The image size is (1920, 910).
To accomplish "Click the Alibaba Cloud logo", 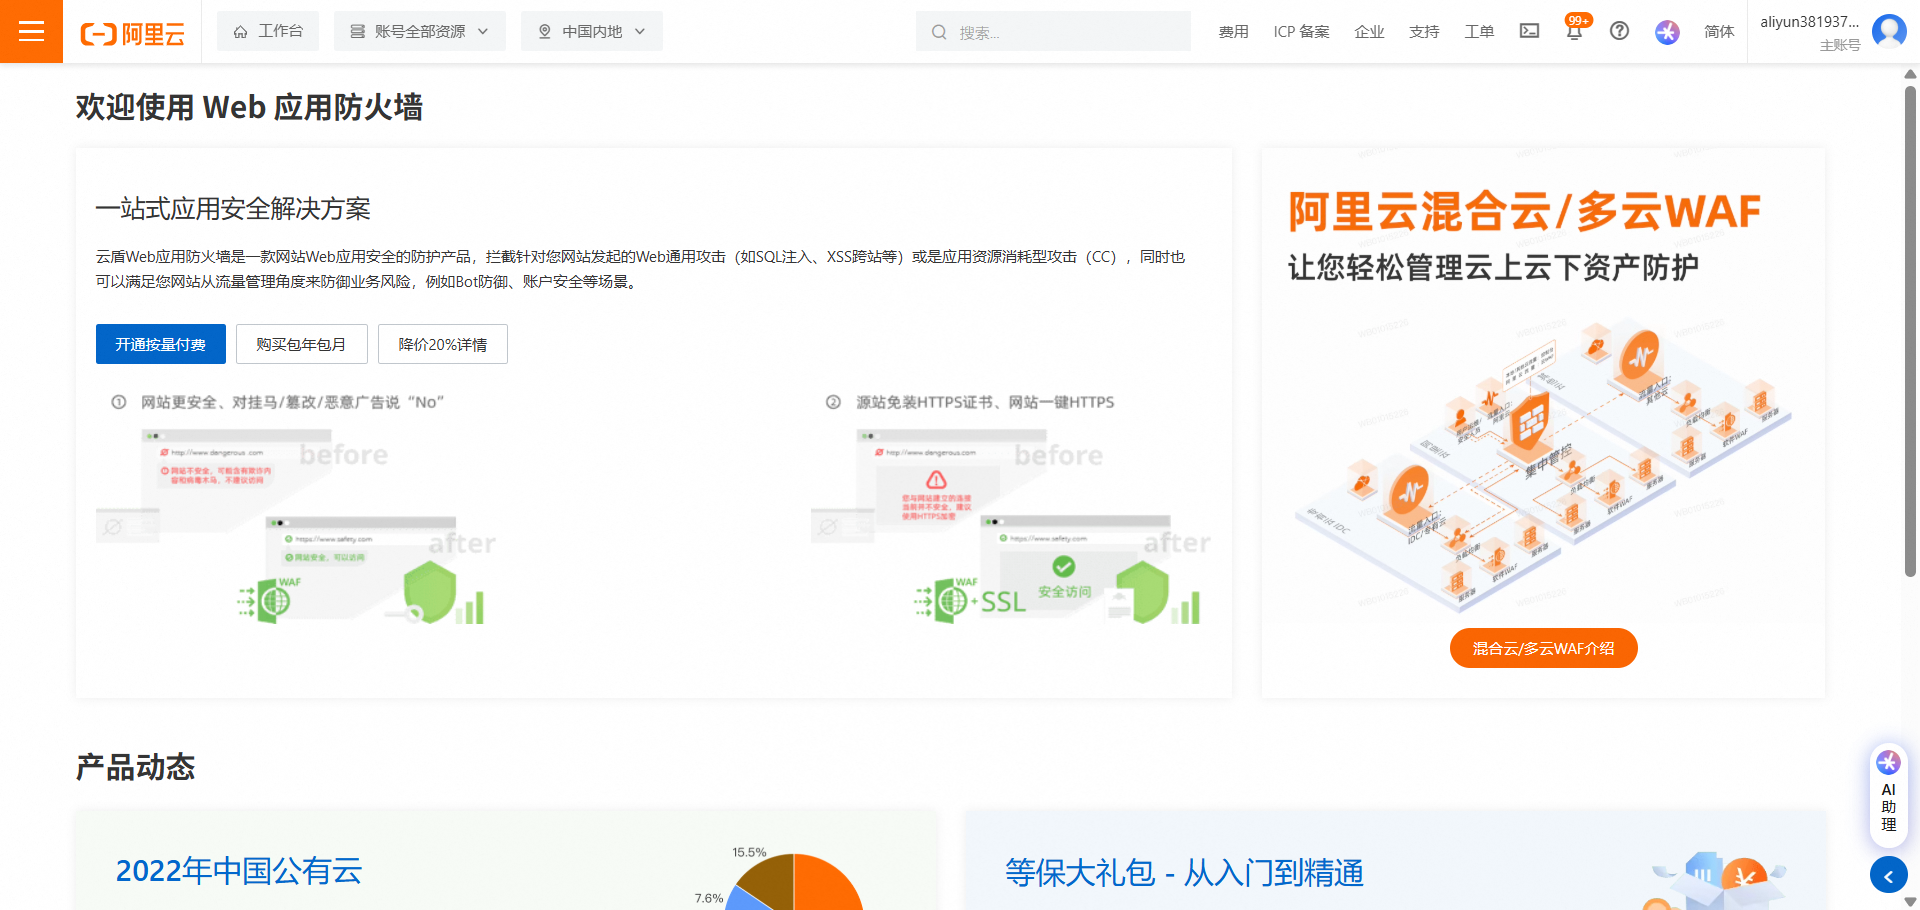I will [x=132, y=34].
